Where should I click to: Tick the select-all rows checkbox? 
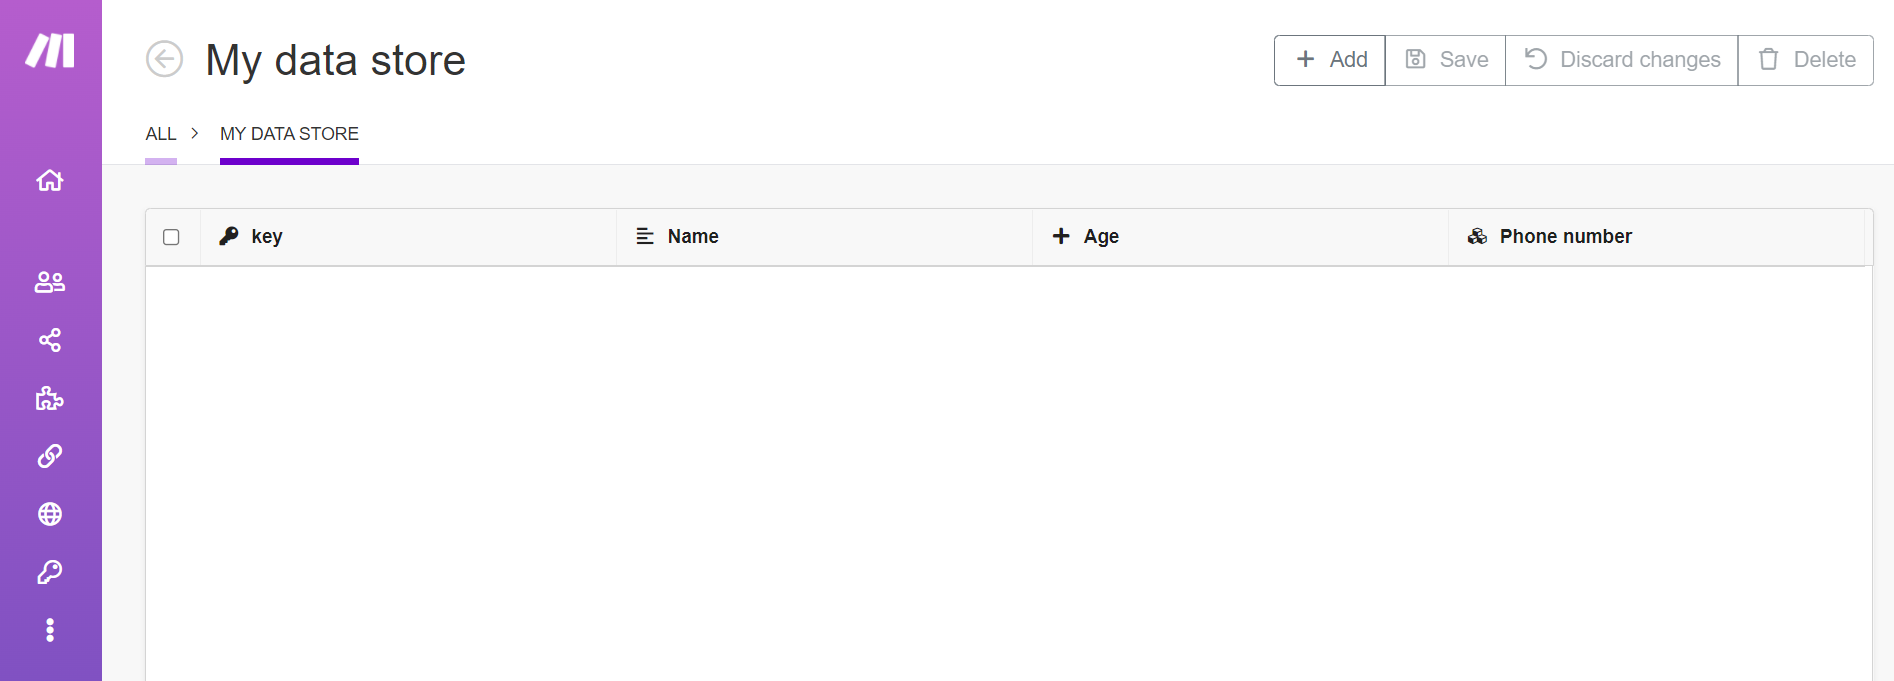point(171,237)
